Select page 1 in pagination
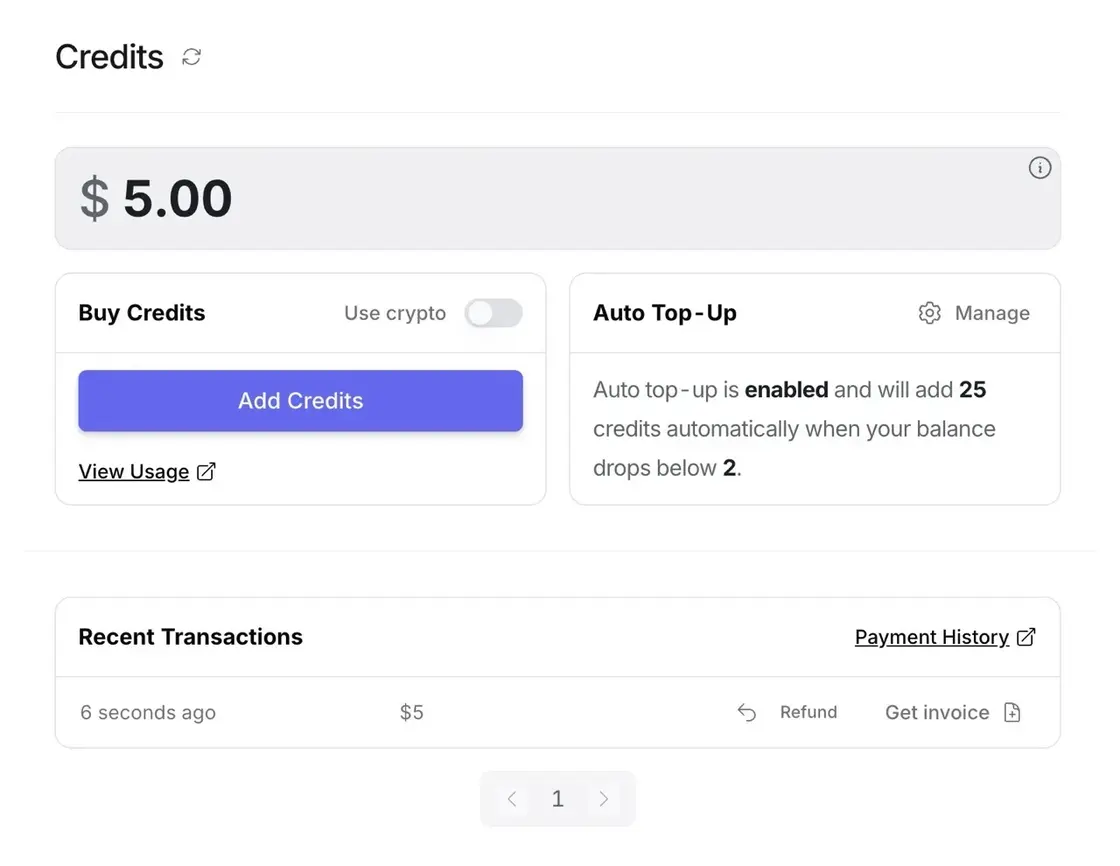 558,799
